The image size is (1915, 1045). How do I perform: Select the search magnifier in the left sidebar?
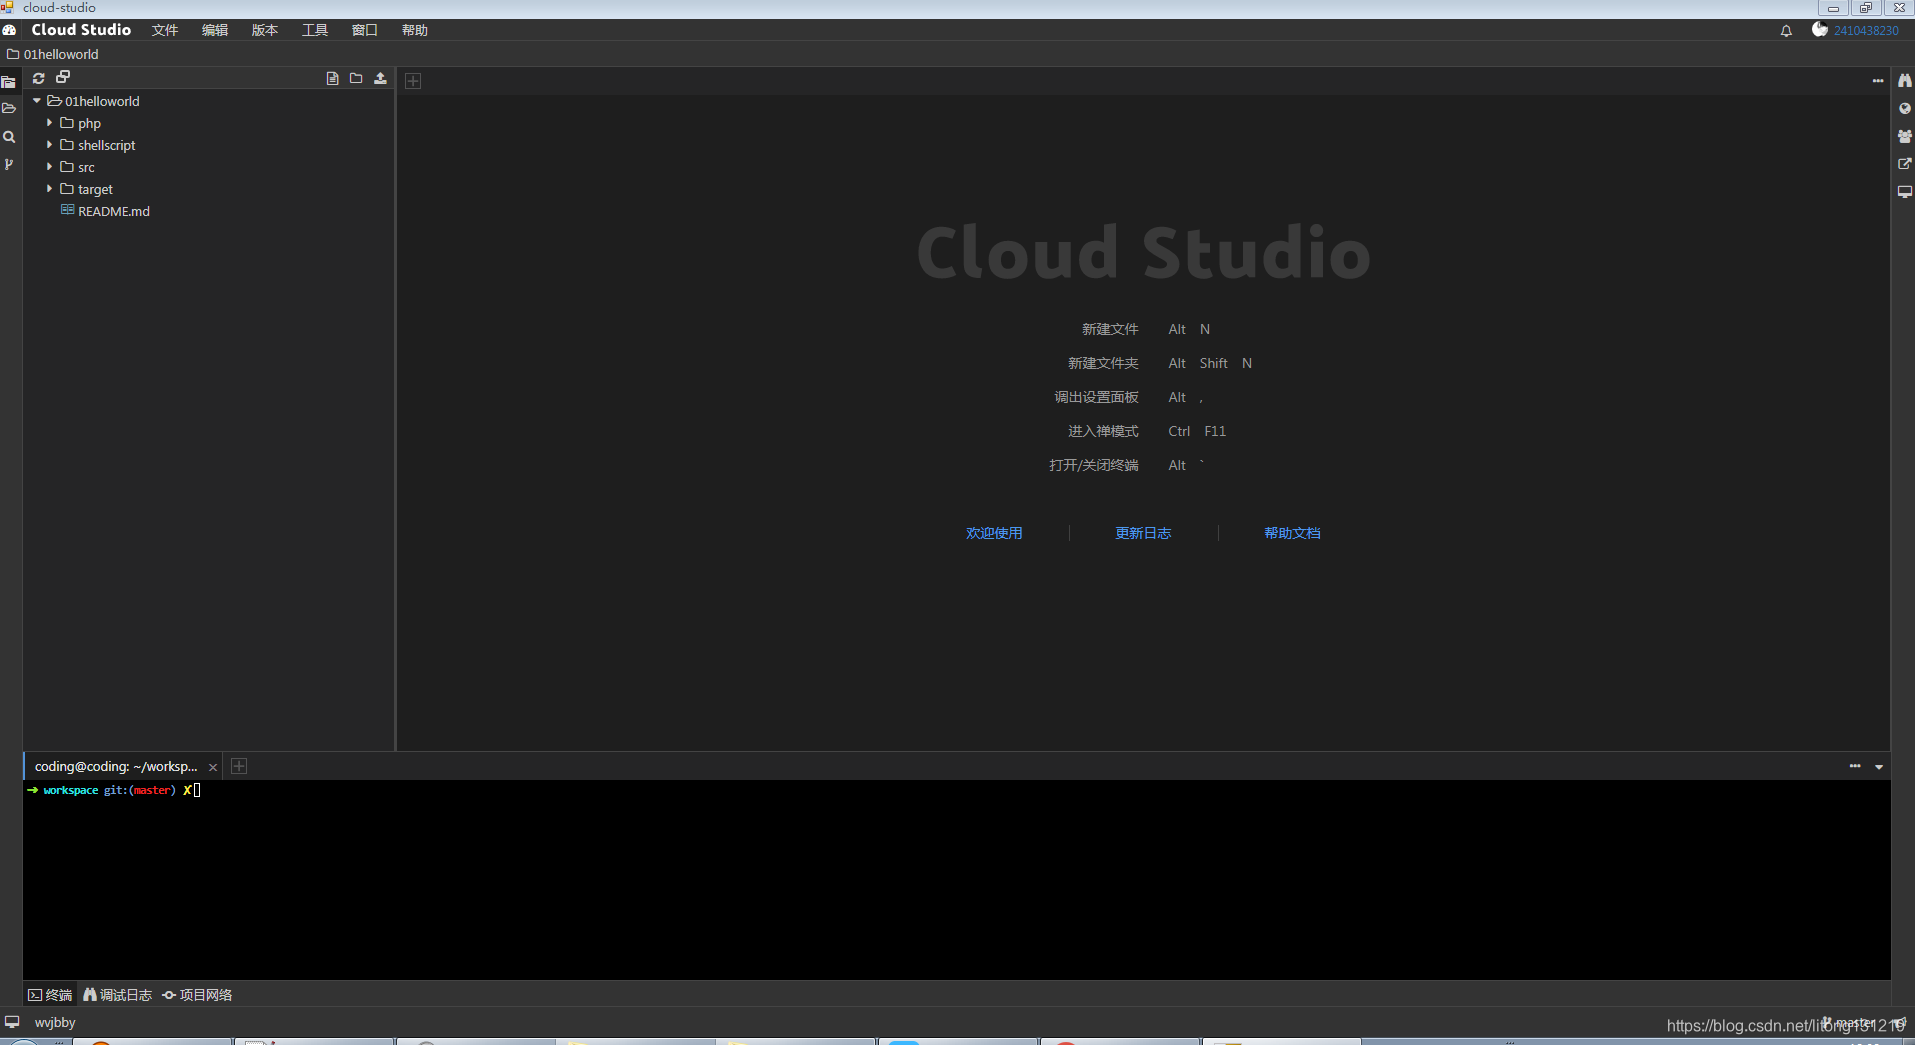[x=9, y=137]
